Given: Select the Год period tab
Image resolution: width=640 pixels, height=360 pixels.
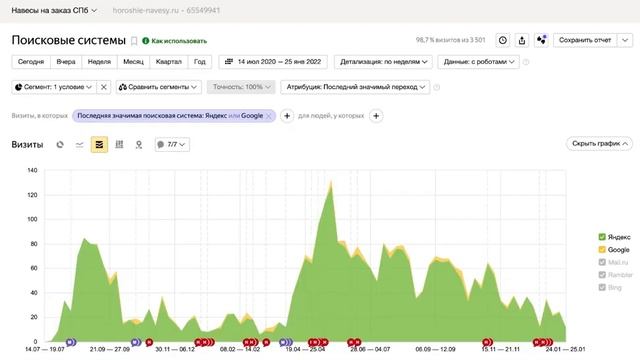Looking at the screenshot, I should (200, 62).
